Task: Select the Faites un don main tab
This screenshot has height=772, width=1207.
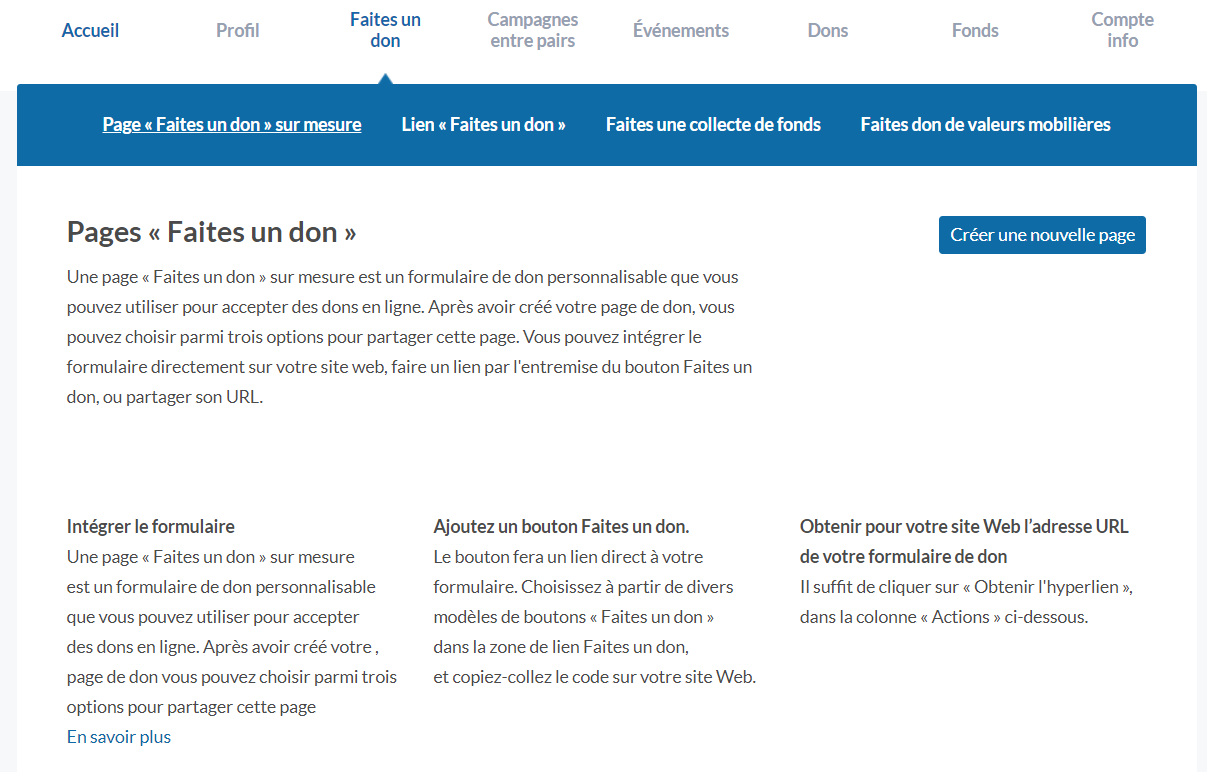Action: tap(385, 30)
